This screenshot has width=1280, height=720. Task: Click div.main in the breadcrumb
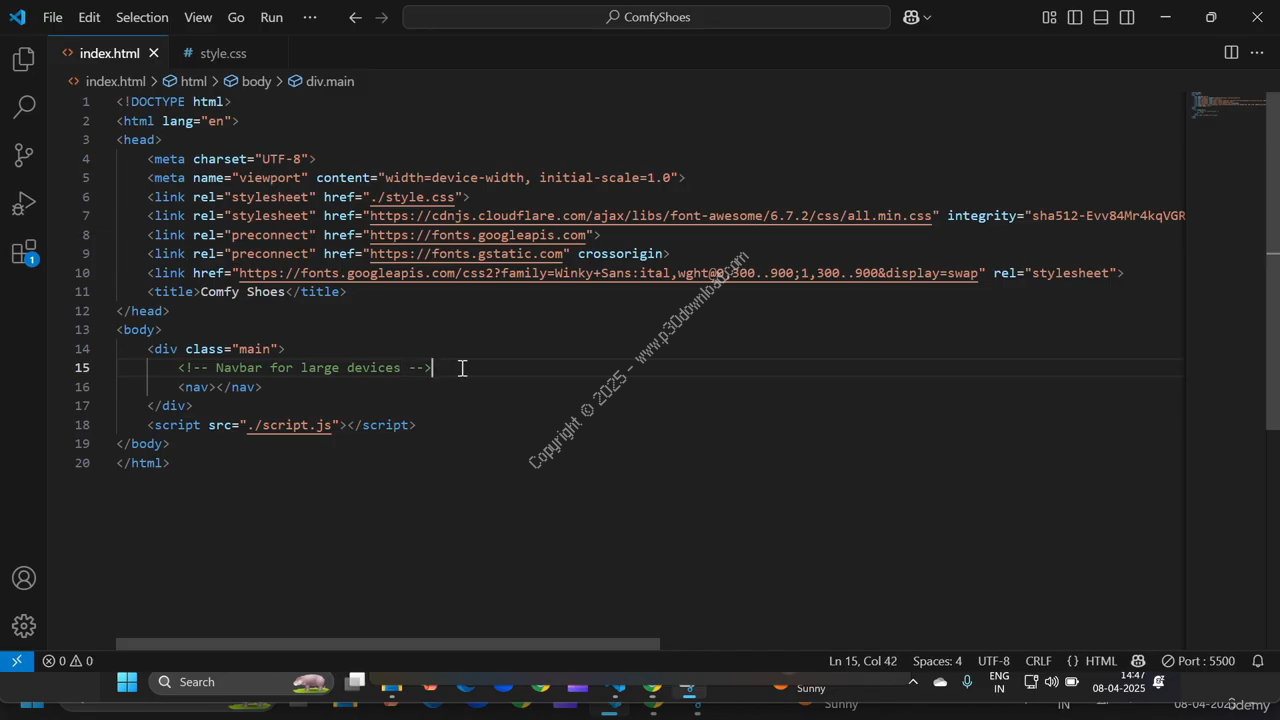tap(330, 81)
